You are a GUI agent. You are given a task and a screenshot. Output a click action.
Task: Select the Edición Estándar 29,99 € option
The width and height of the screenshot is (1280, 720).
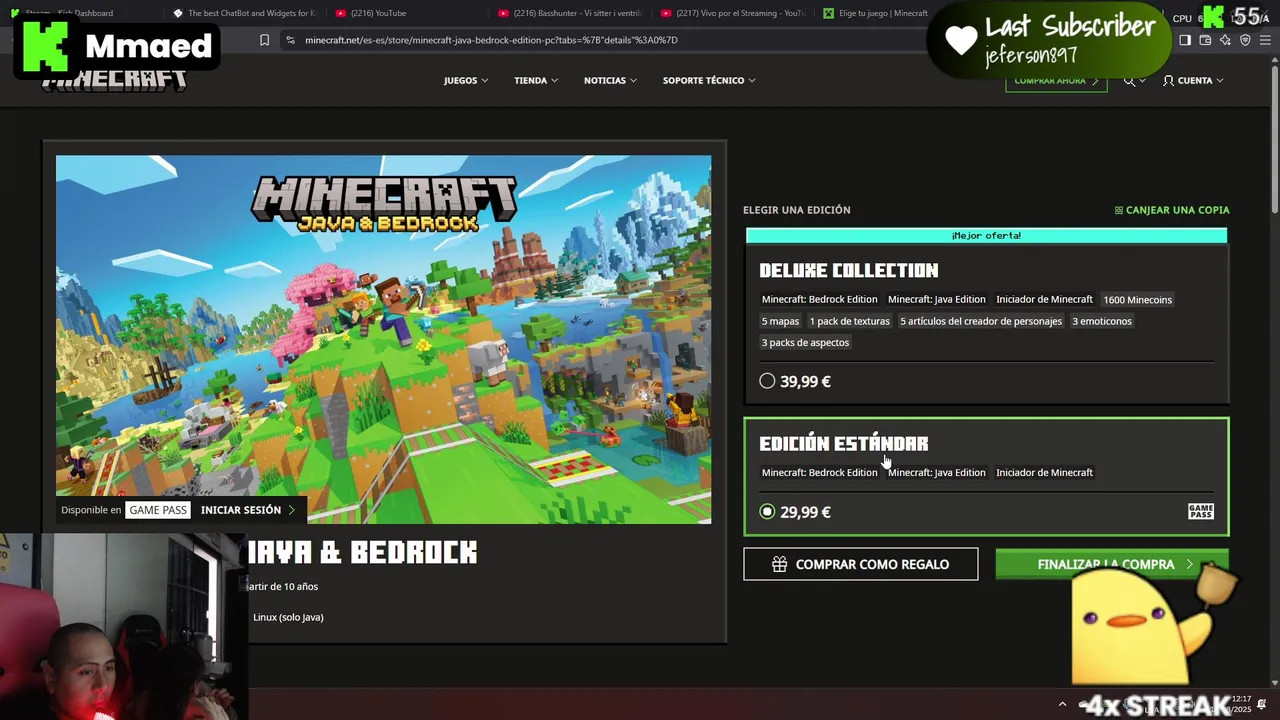point(767,511)
